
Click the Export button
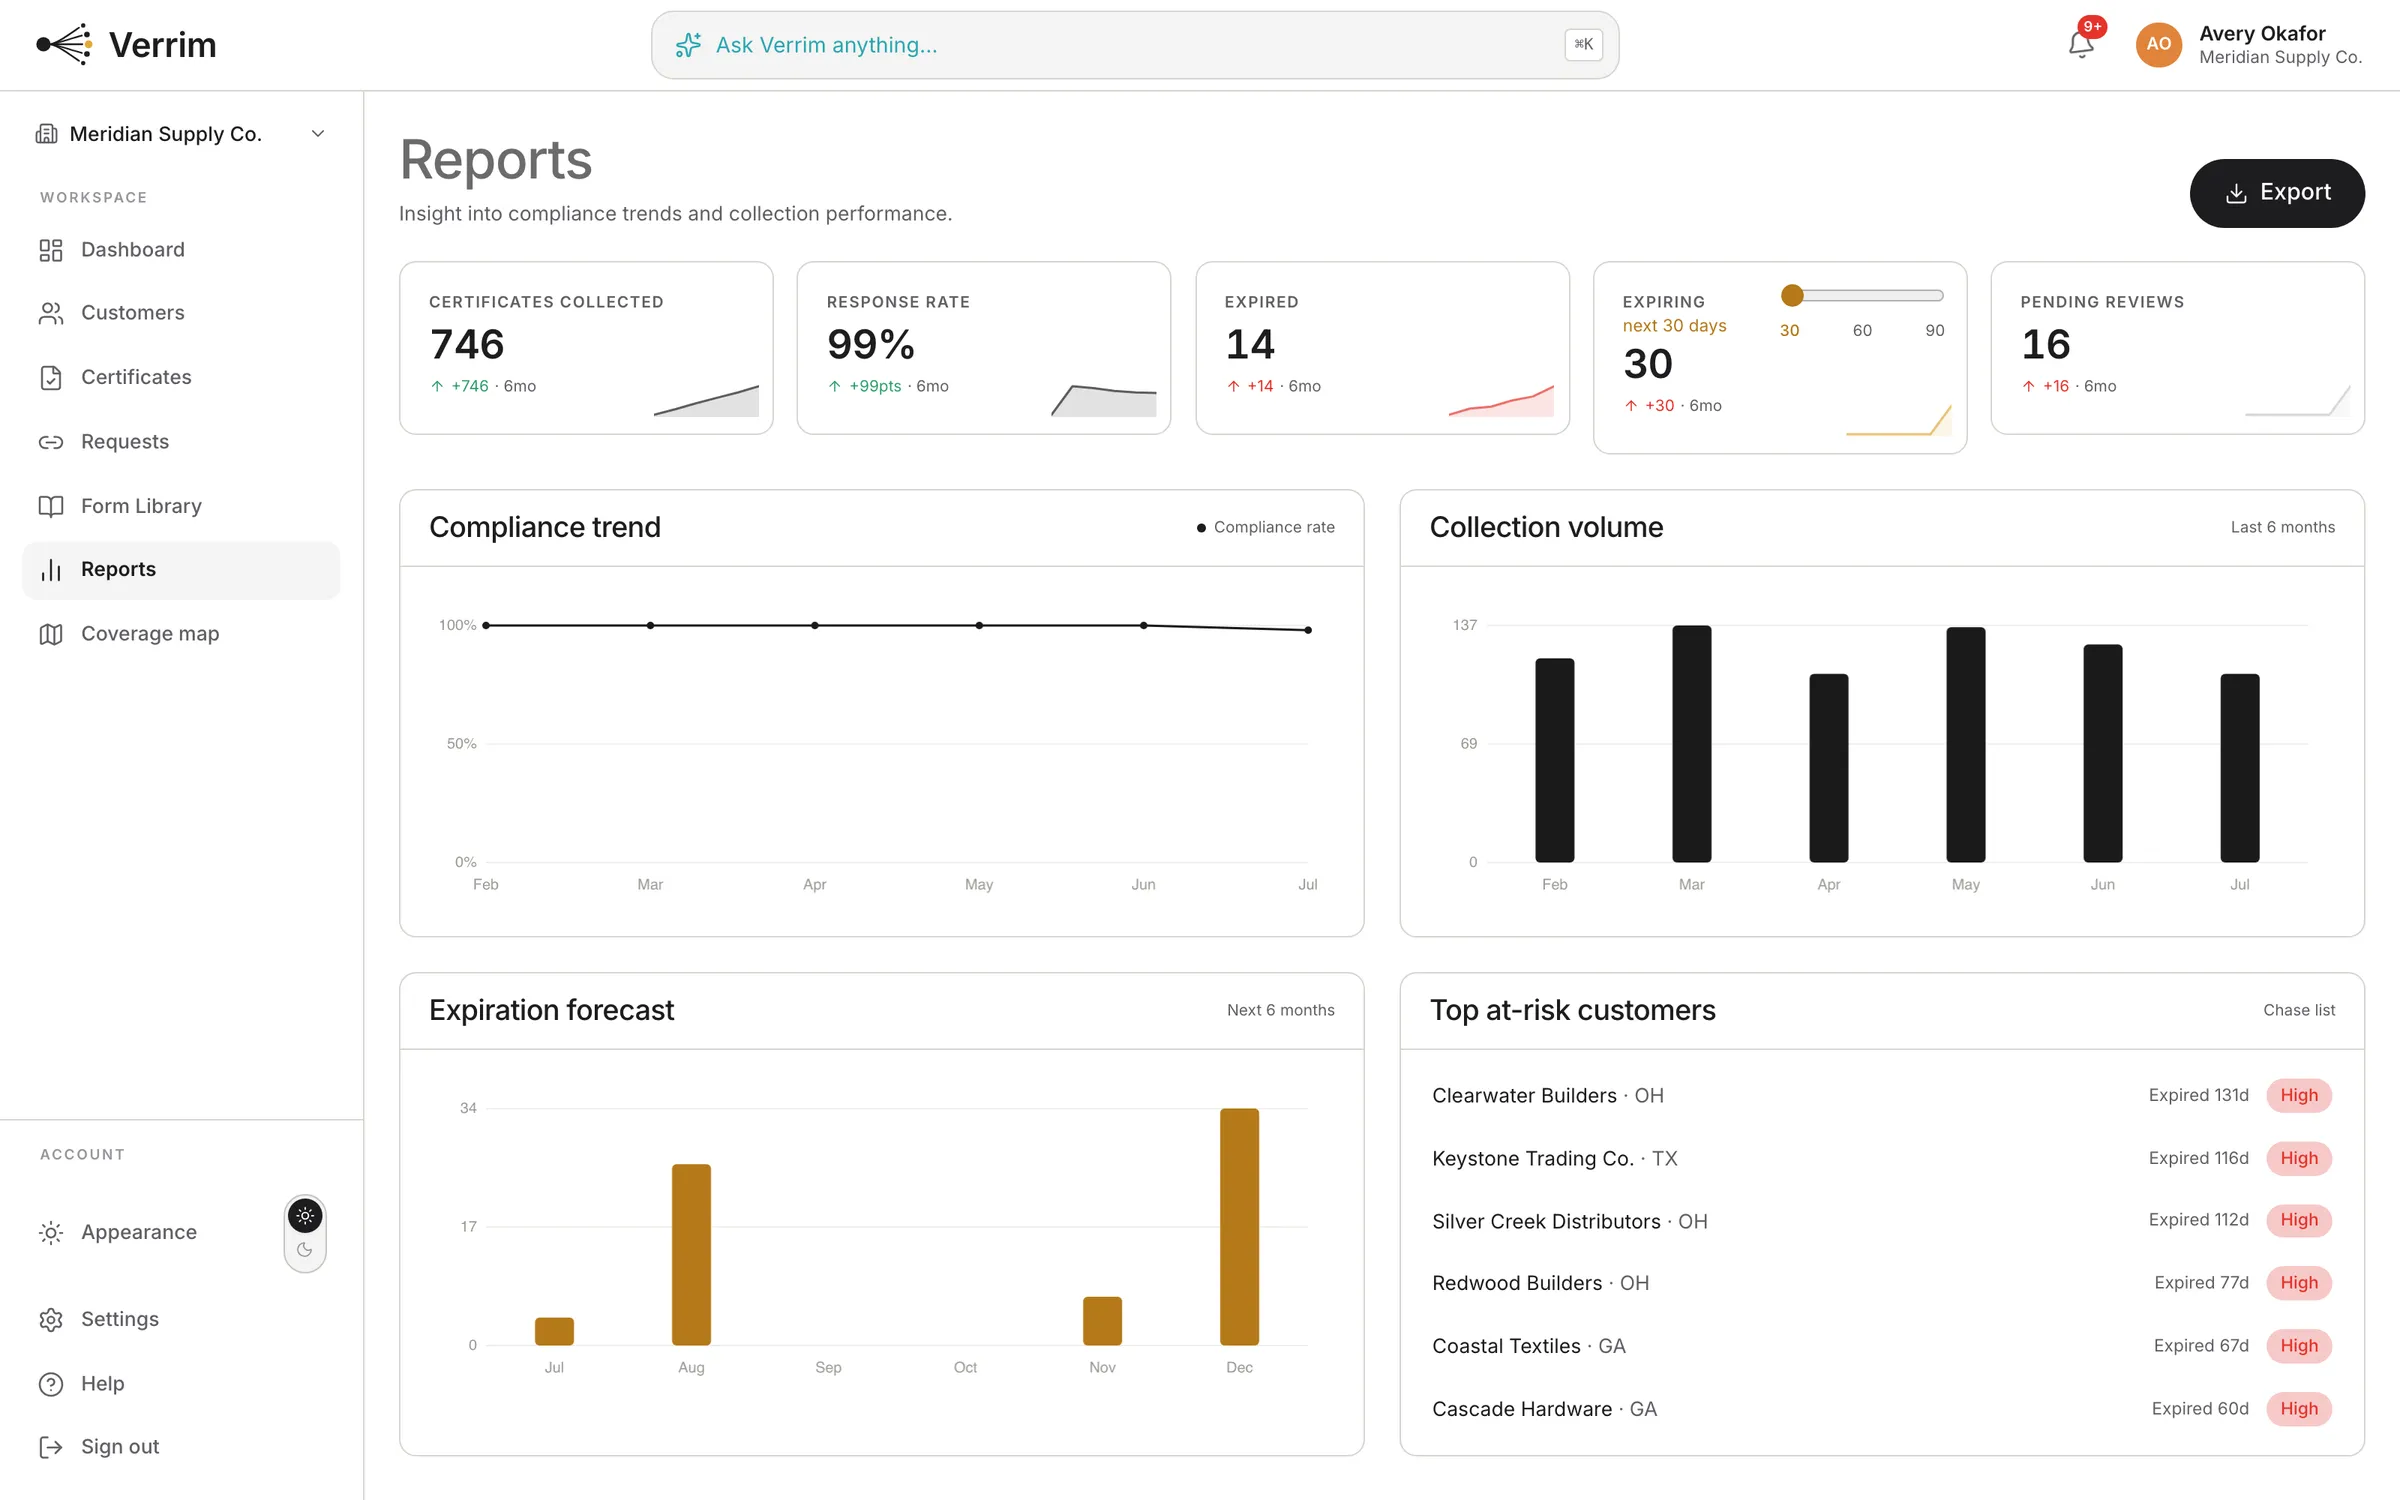coord(2277,193)
